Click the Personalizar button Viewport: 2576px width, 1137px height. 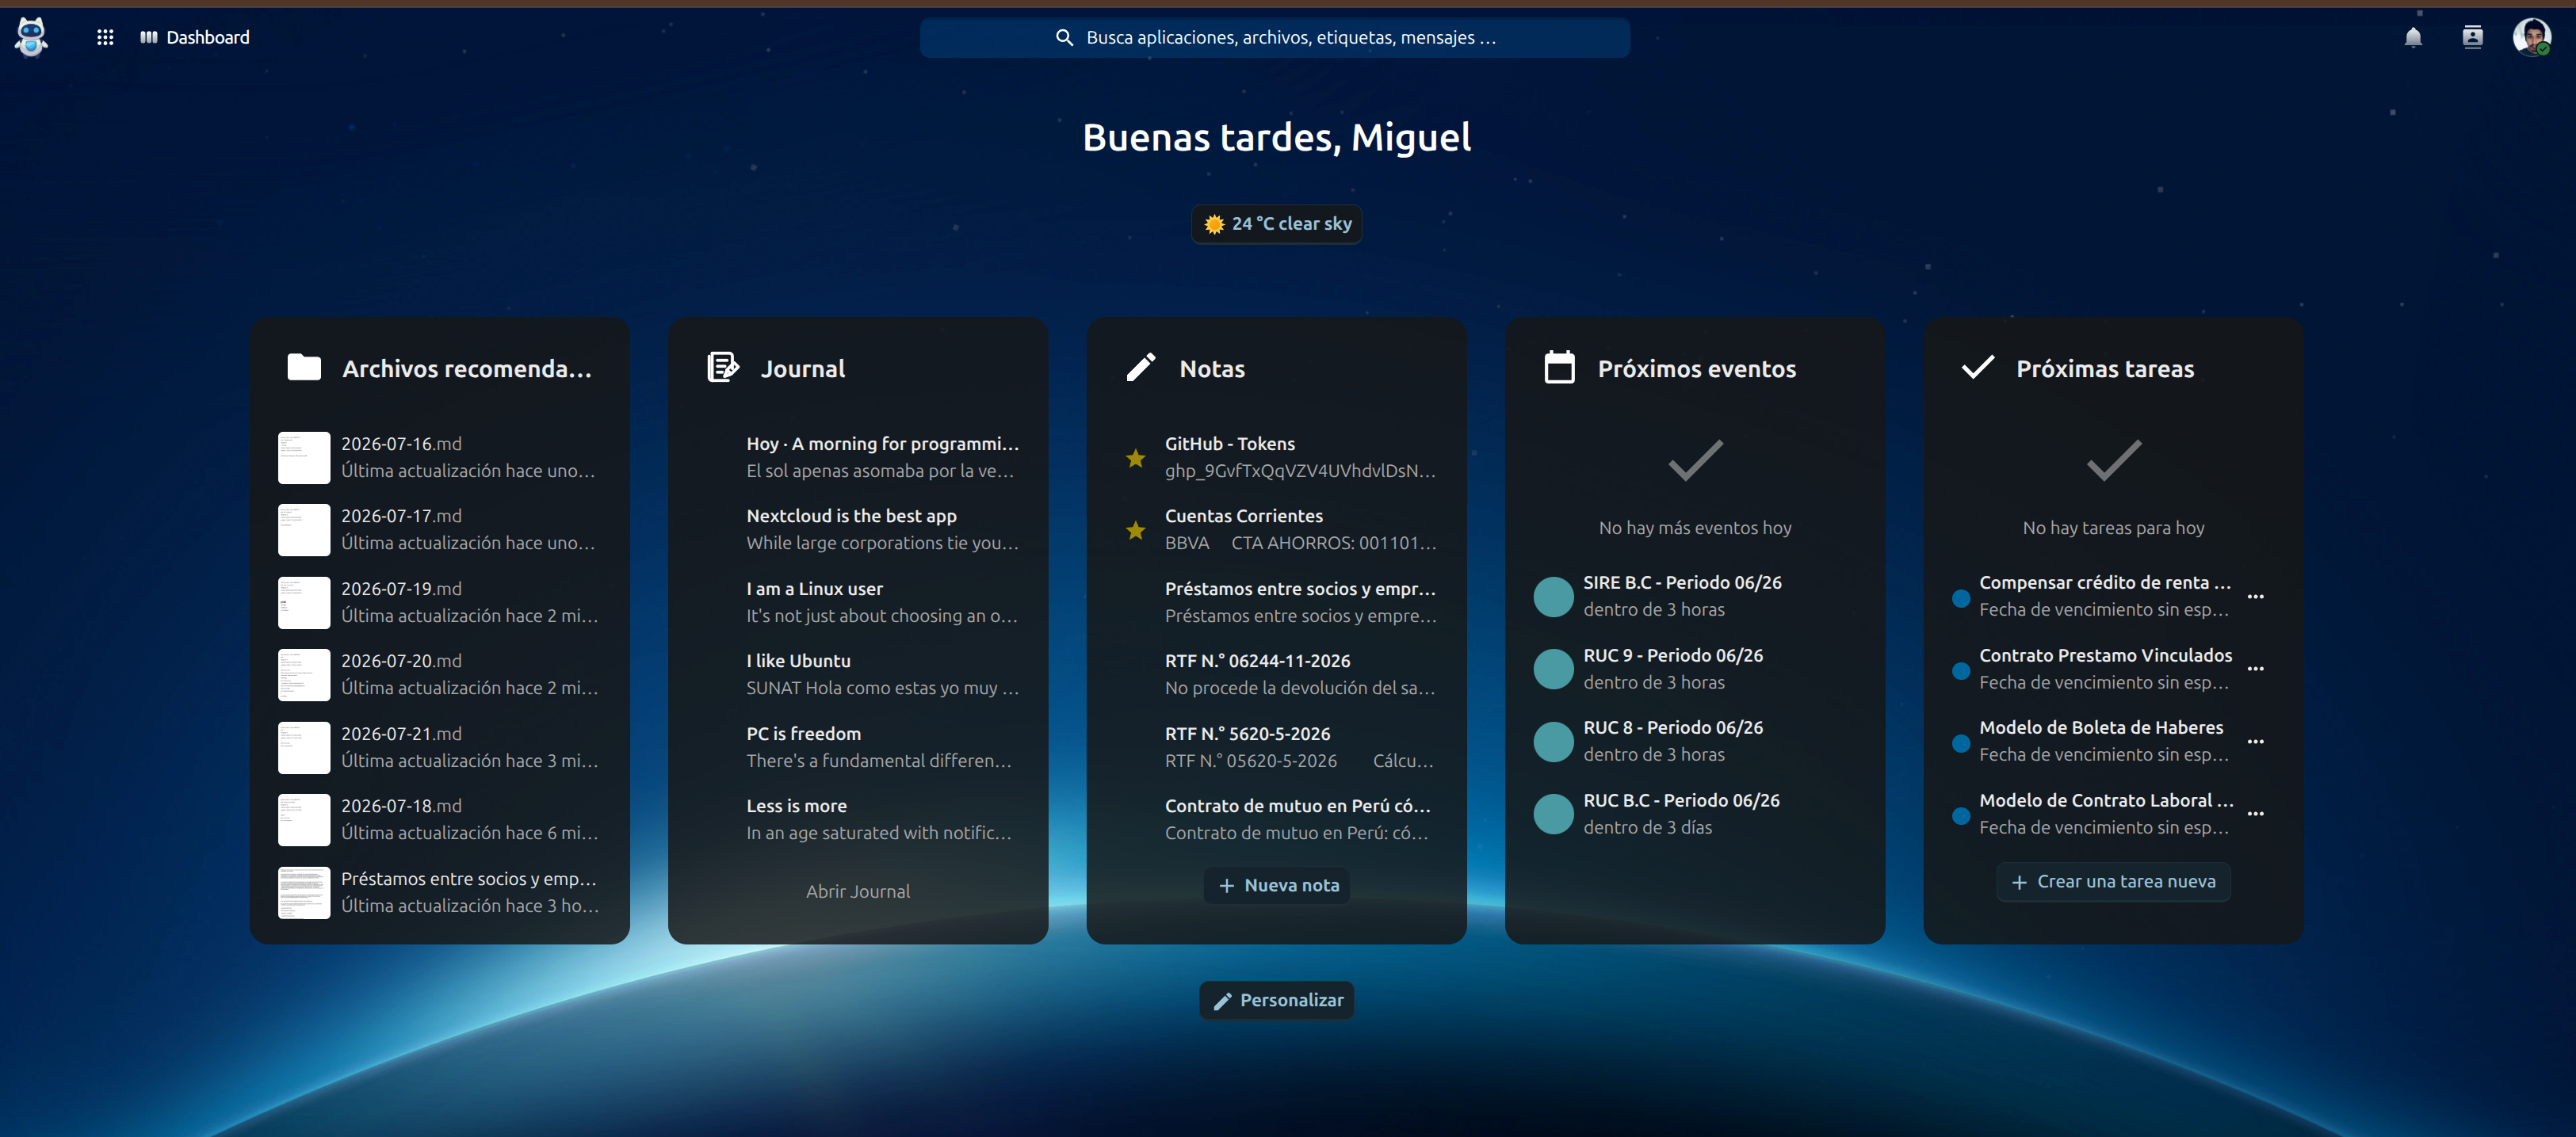pyautogui.click(x=1277, y=1001)
